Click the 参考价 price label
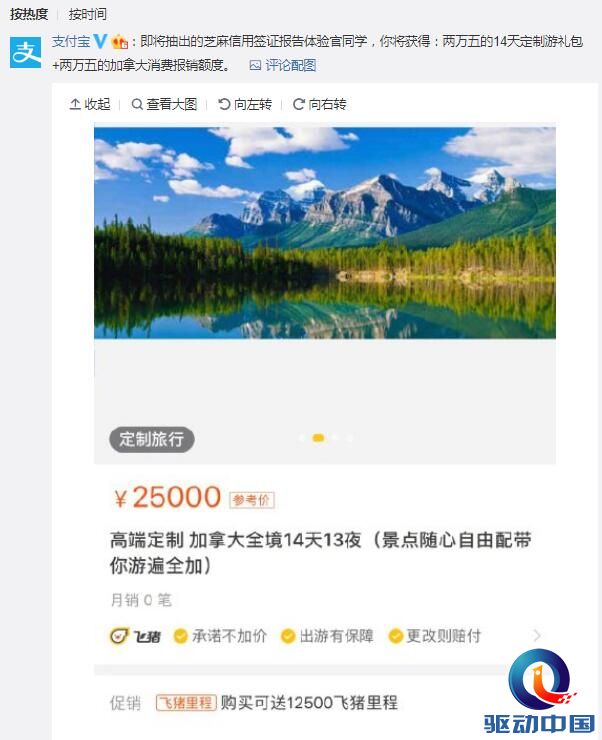Image resolution: width=602 pixels, height=740 pixels. point(251,500)
